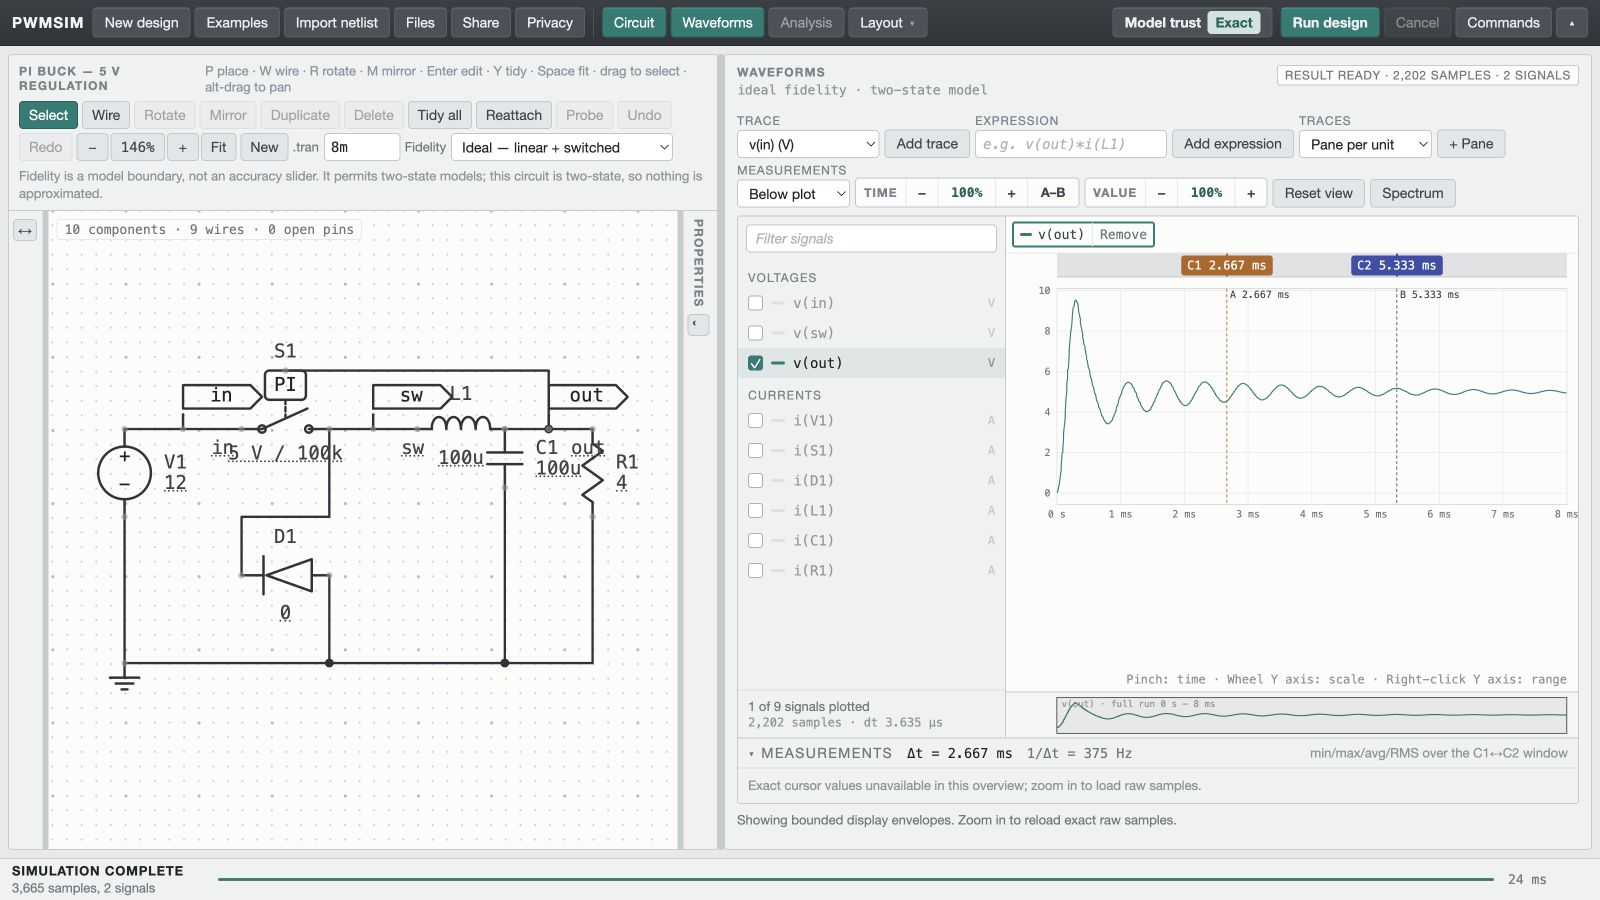Decrease TIME zoom with minus button
This screenshot has width=1600, height=900.
[921, 193]
